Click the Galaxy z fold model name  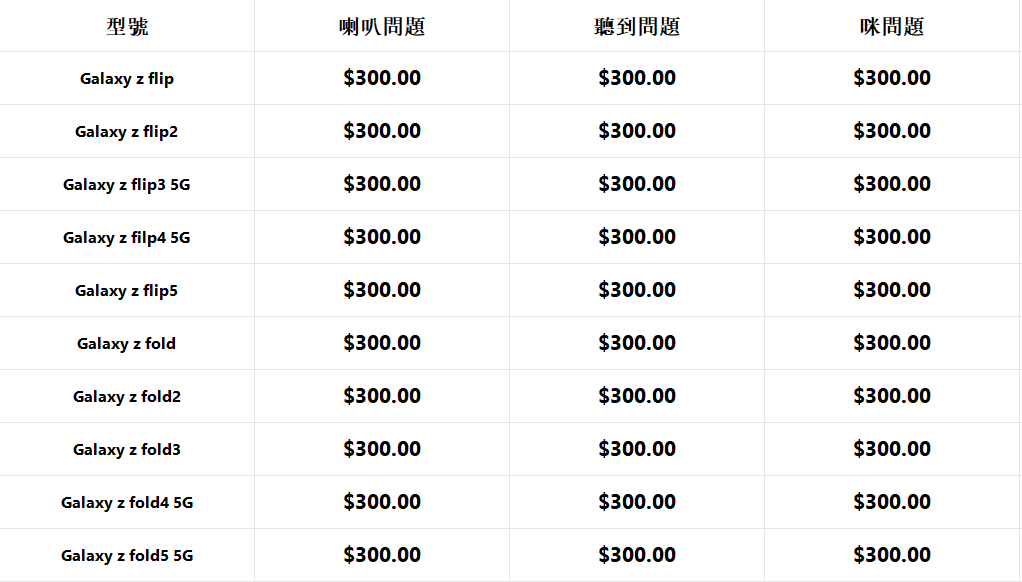[x=127, y=344]
